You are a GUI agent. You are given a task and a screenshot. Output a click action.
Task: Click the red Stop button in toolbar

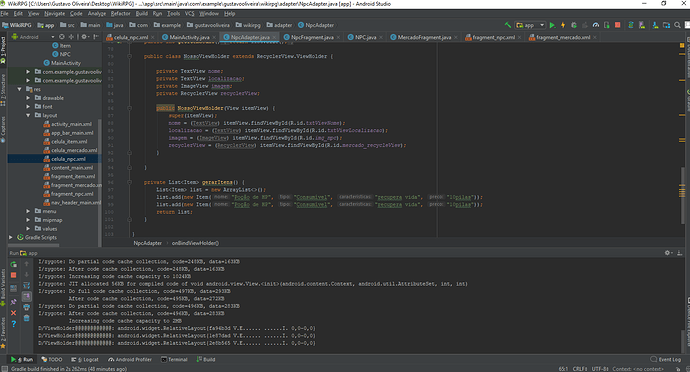pyautogui.click(x=618, y=25)
